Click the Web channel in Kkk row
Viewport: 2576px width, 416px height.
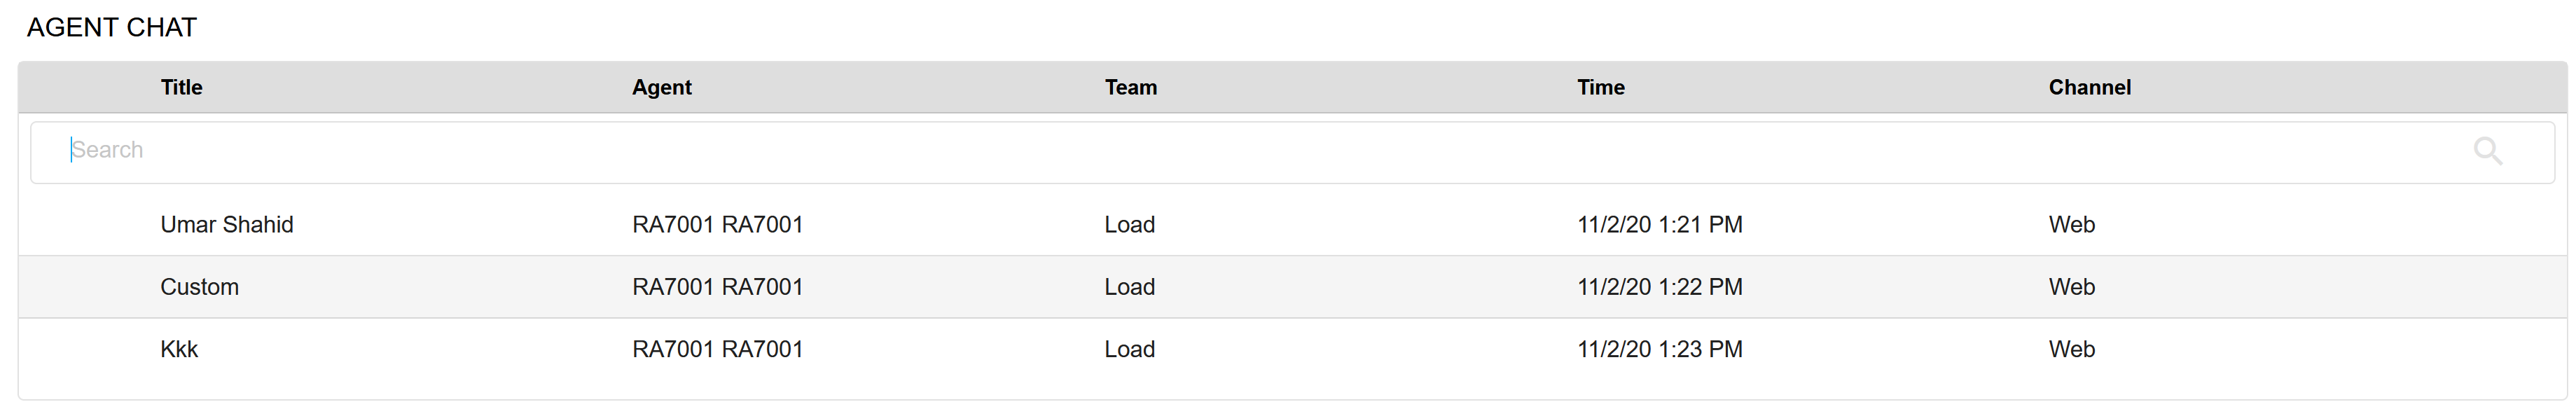(2070, 349)
